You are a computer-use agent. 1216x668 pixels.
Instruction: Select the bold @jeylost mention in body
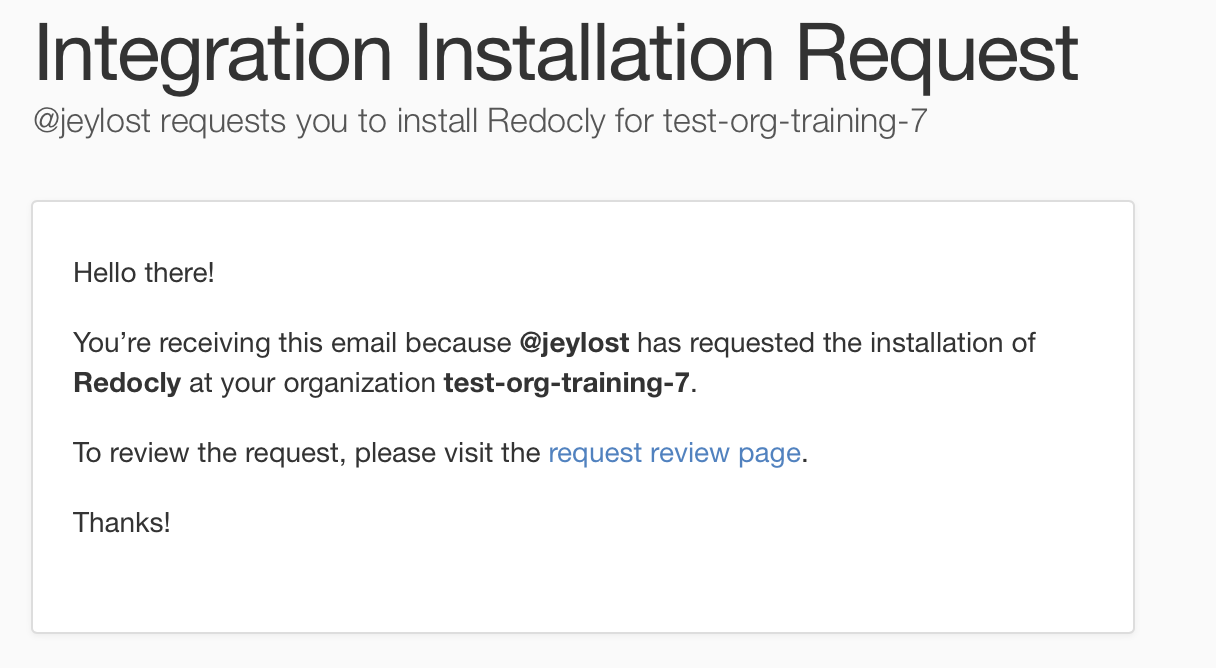click(x=575, y=343)
